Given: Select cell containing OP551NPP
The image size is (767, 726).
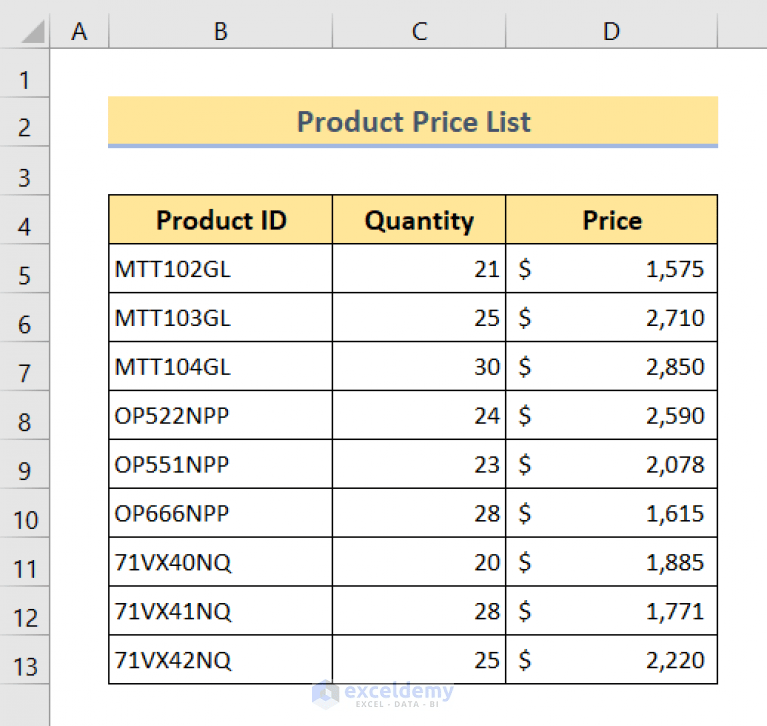Looking at the screenshot, I should [221, 464].
